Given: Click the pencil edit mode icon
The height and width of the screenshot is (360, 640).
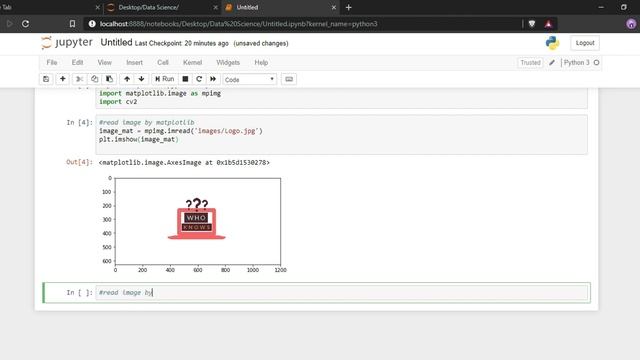Looking at the screenshot, I should tap(552, 62).
